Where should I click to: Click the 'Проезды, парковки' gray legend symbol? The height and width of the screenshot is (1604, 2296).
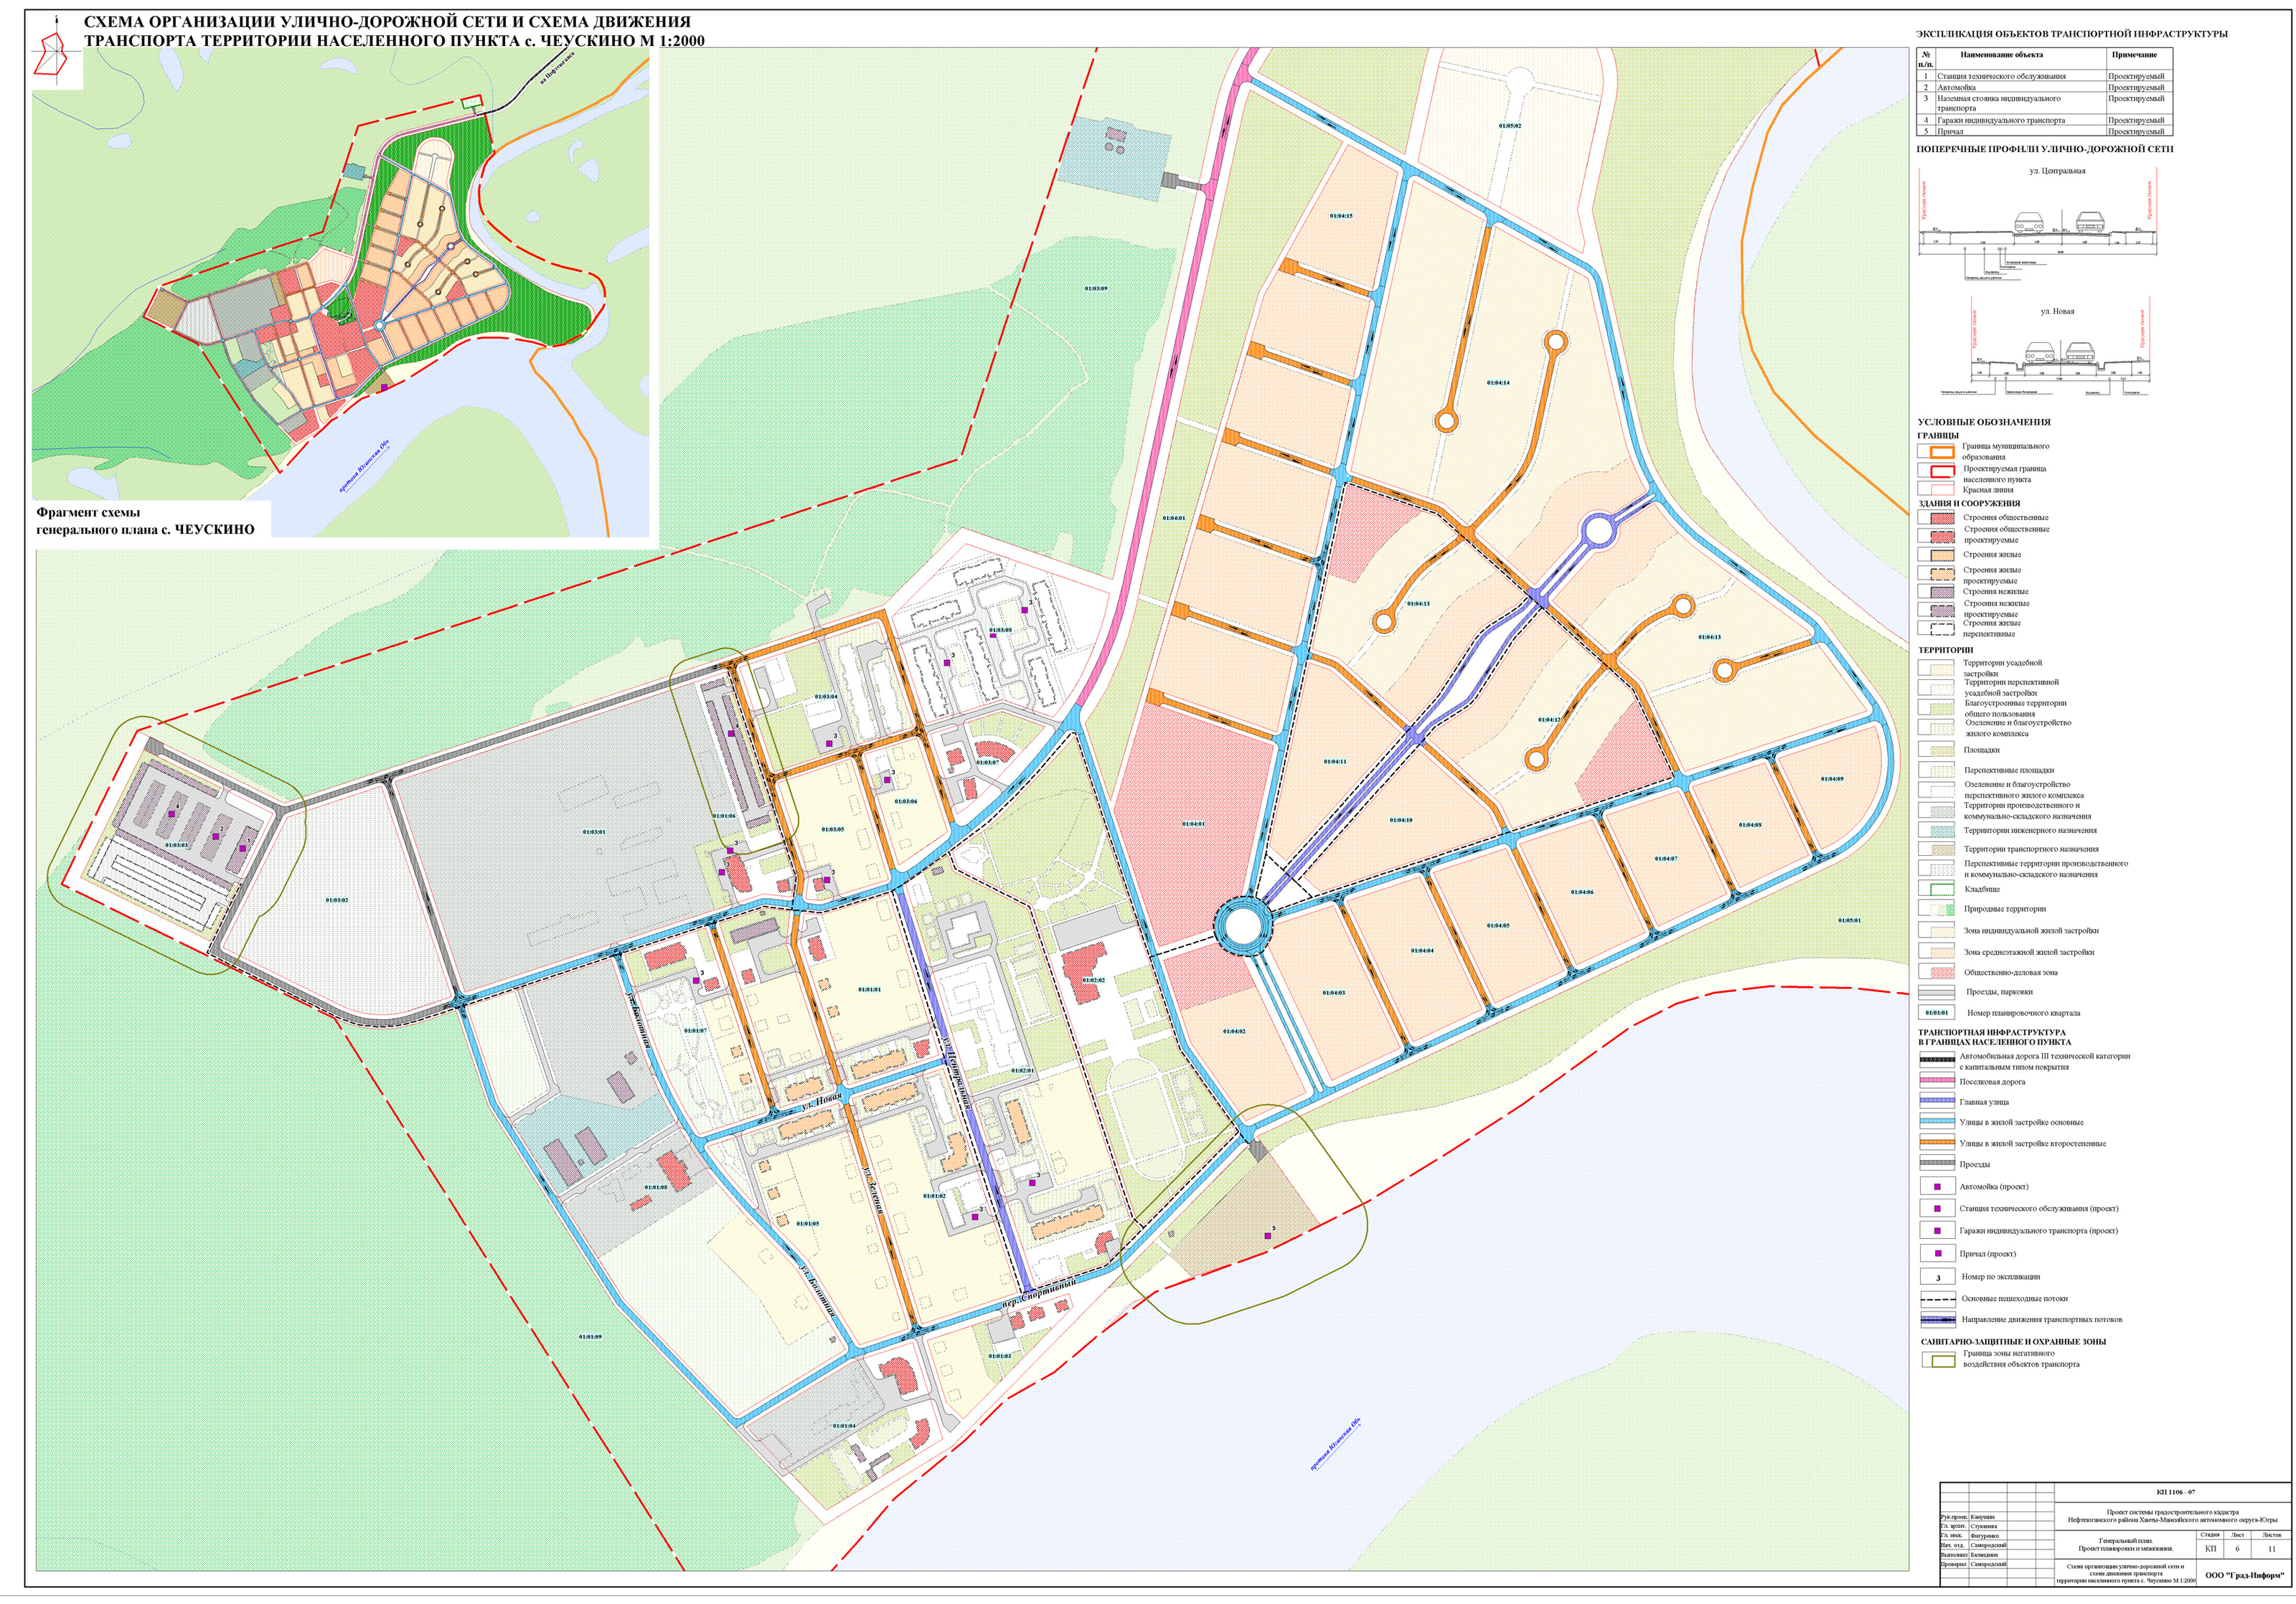click(1936, 992)
